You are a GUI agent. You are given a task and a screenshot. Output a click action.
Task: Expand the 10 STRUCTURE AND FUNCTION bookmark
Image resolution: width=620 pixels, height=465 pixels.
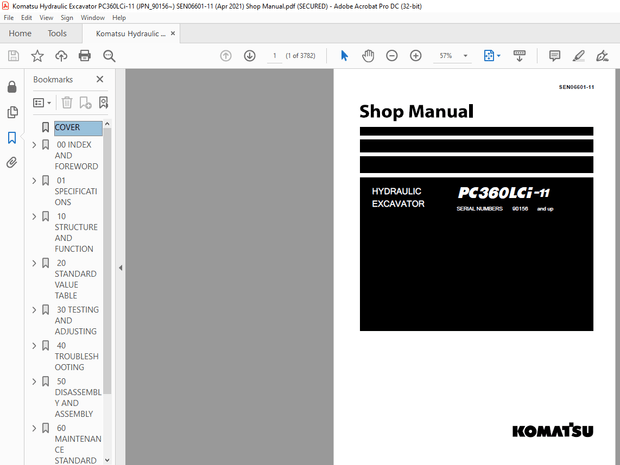[34, 217]
